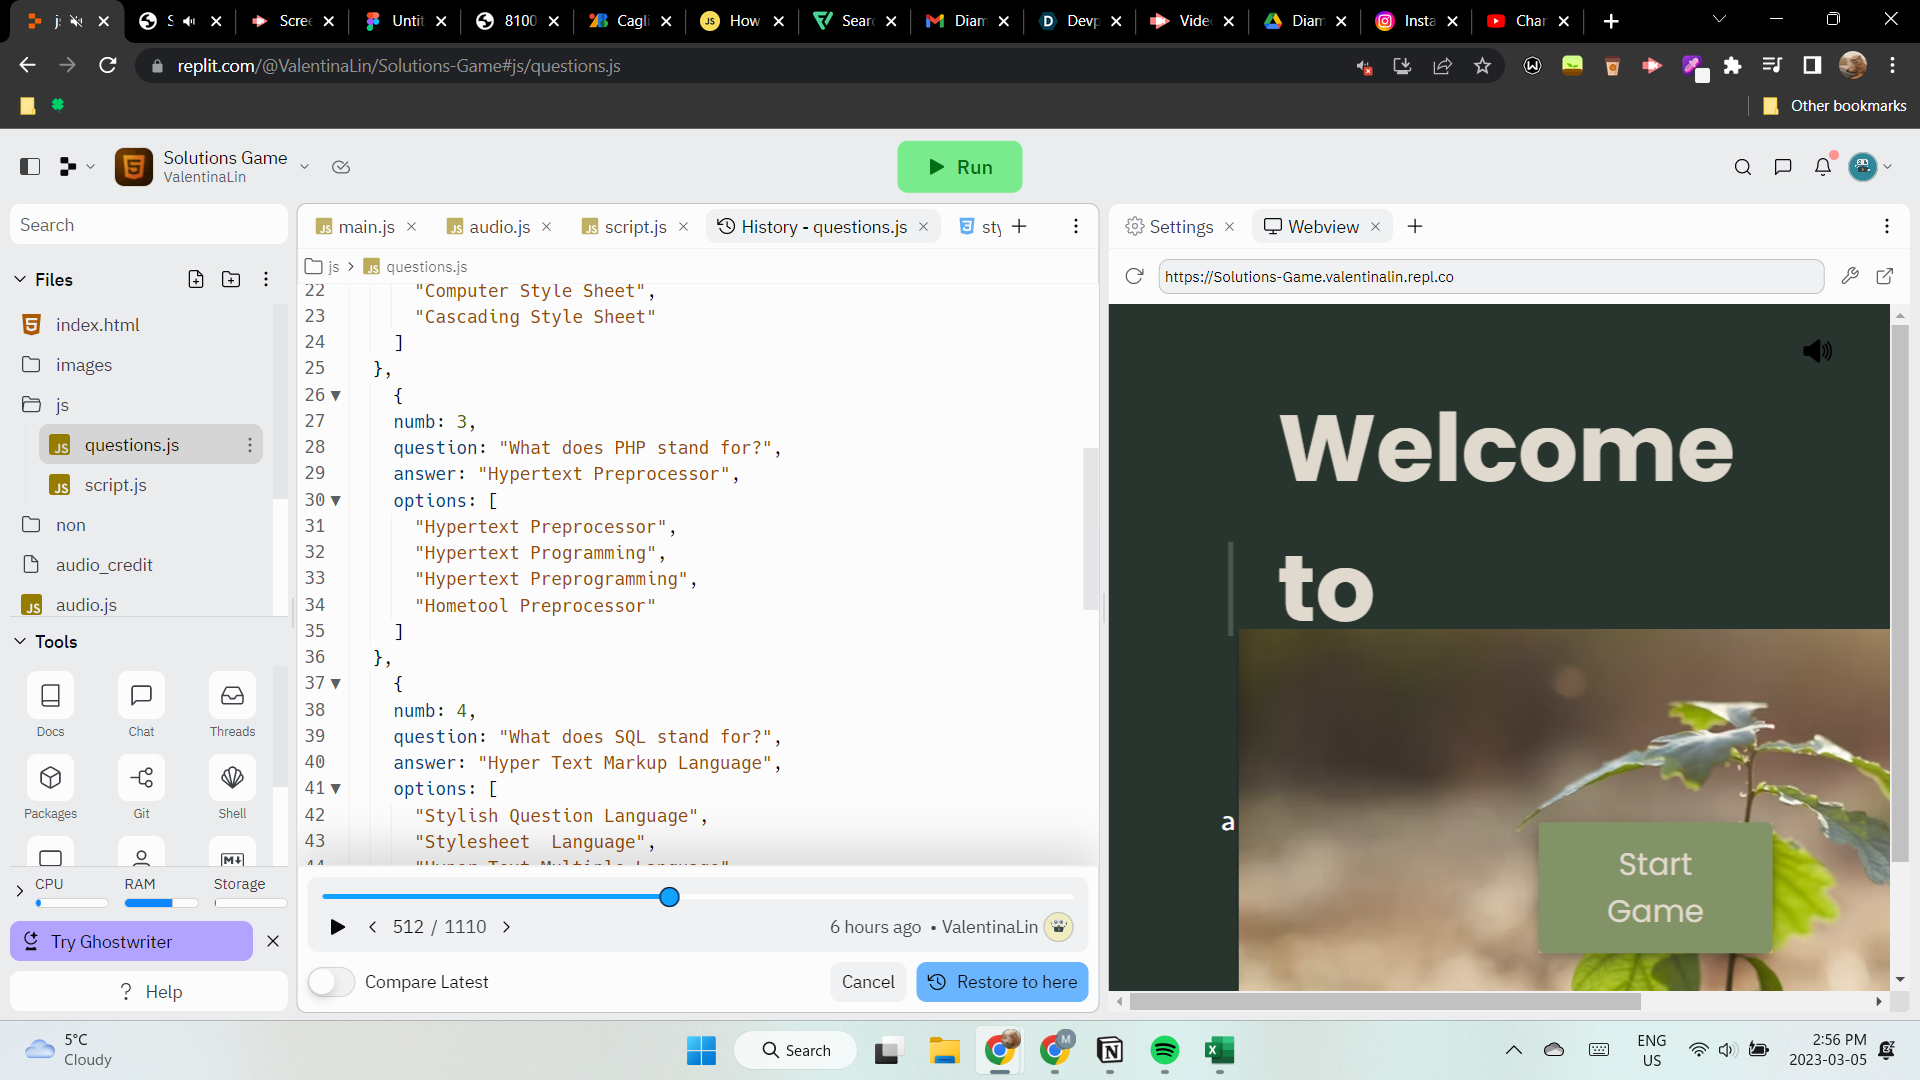
Task: Click the Restore to here button
Action: [x=1002, y=982]
